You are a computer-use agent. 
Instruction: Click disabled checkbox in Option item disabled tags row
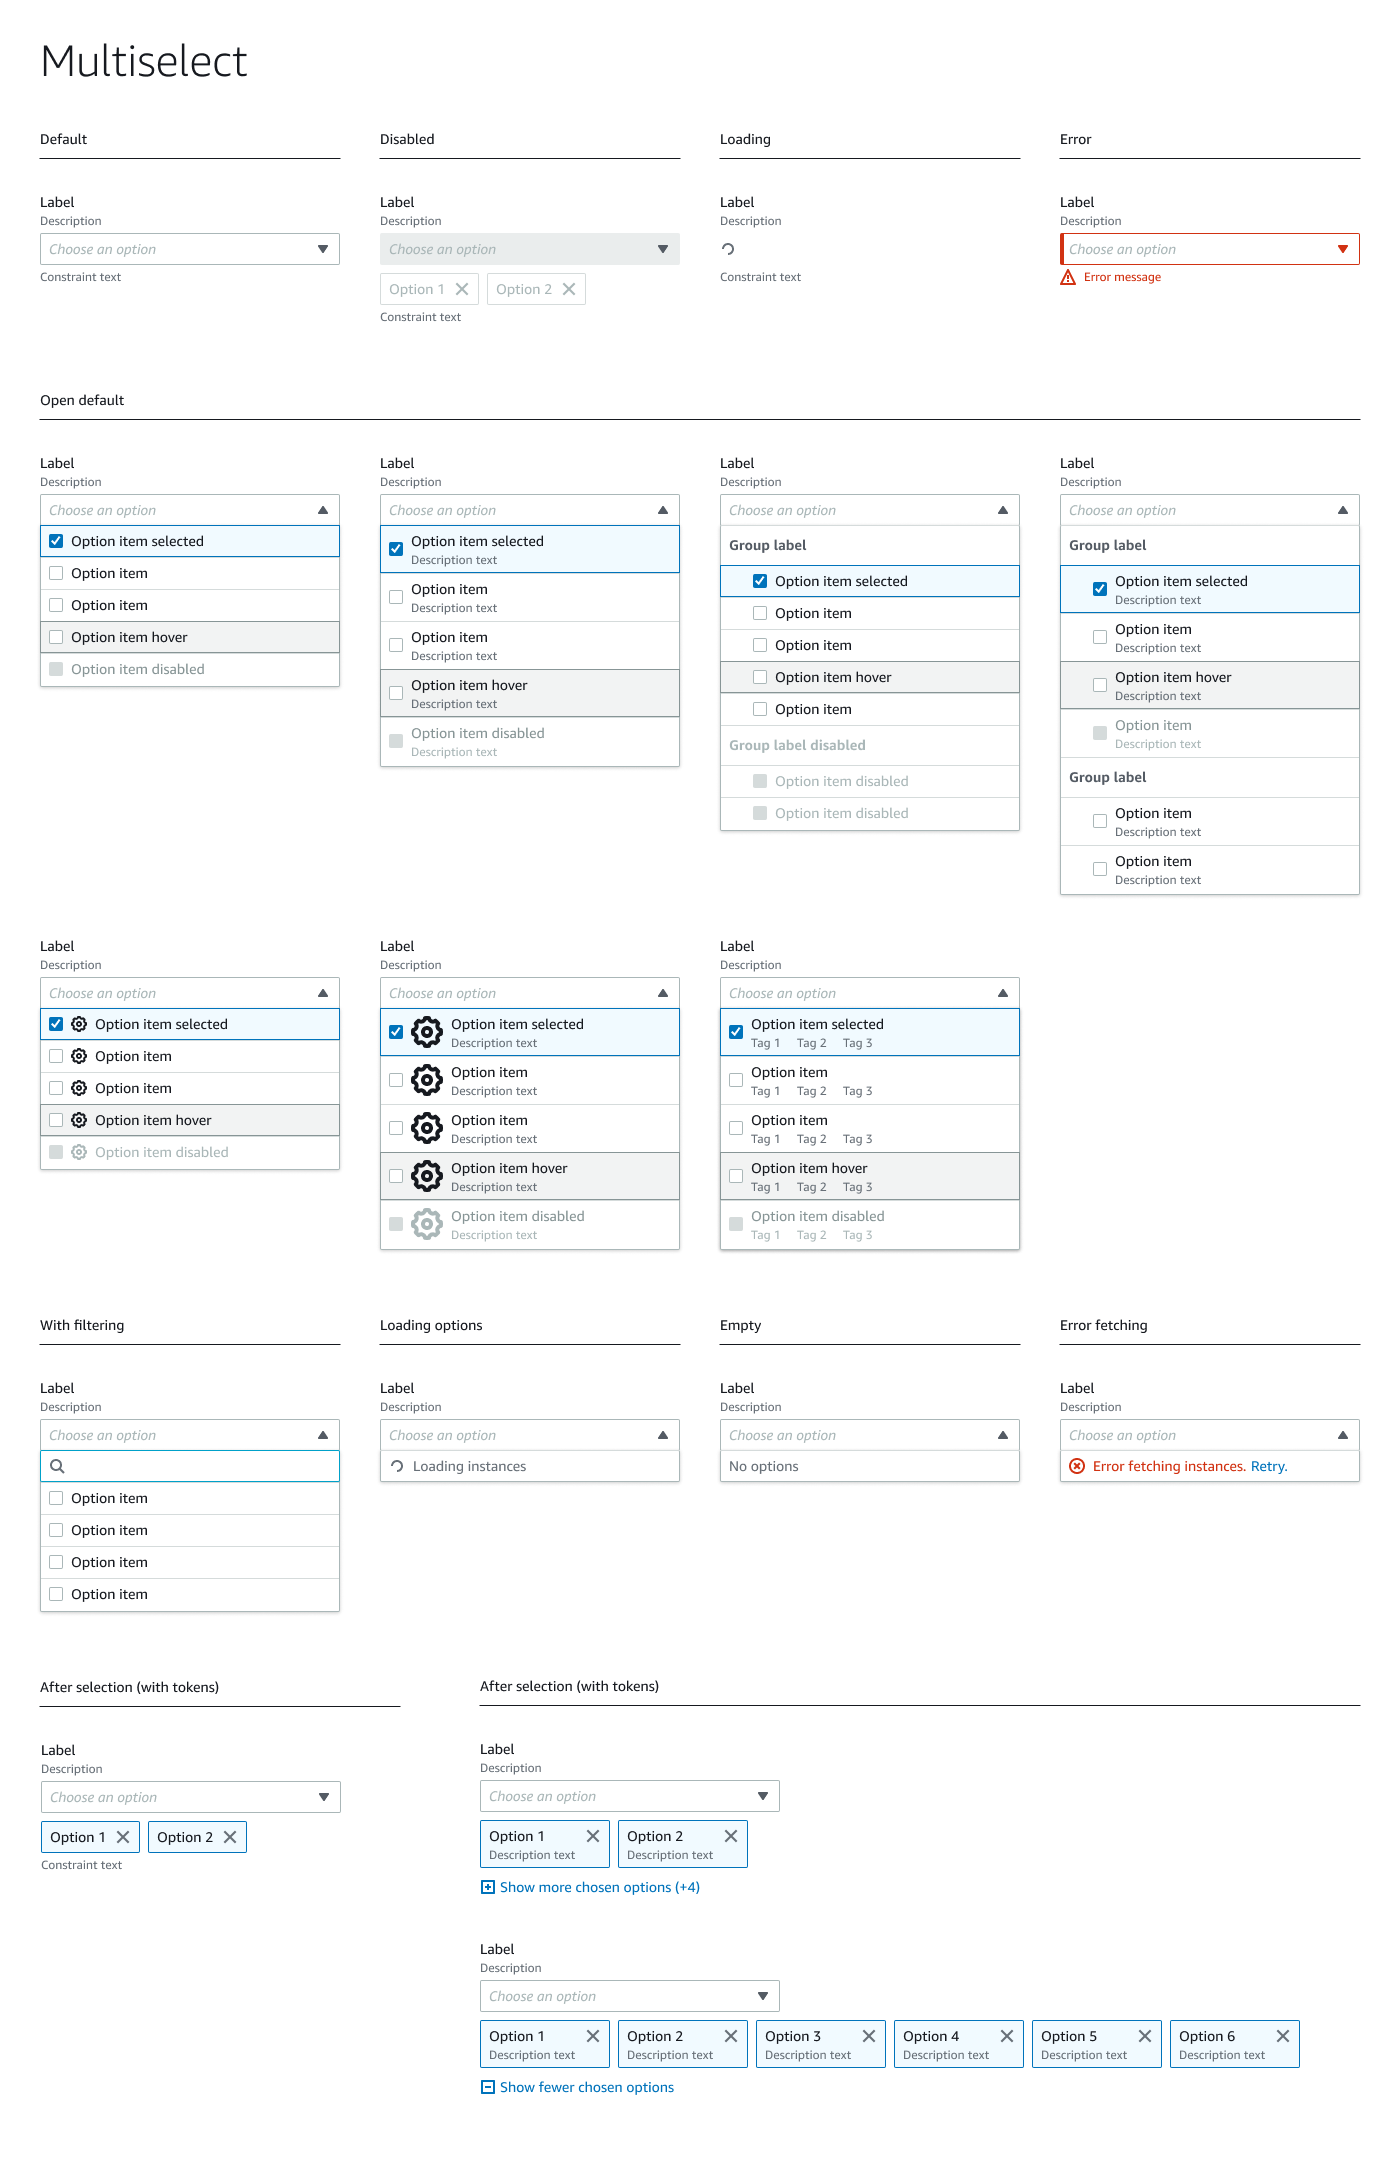pos(736,1224)
